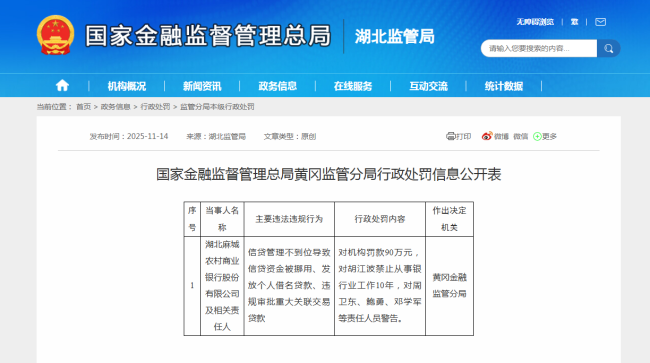Screen dimensions: 650x363
Task: Click the 当事人名称 column header
Action: click(x=222, y=219)
